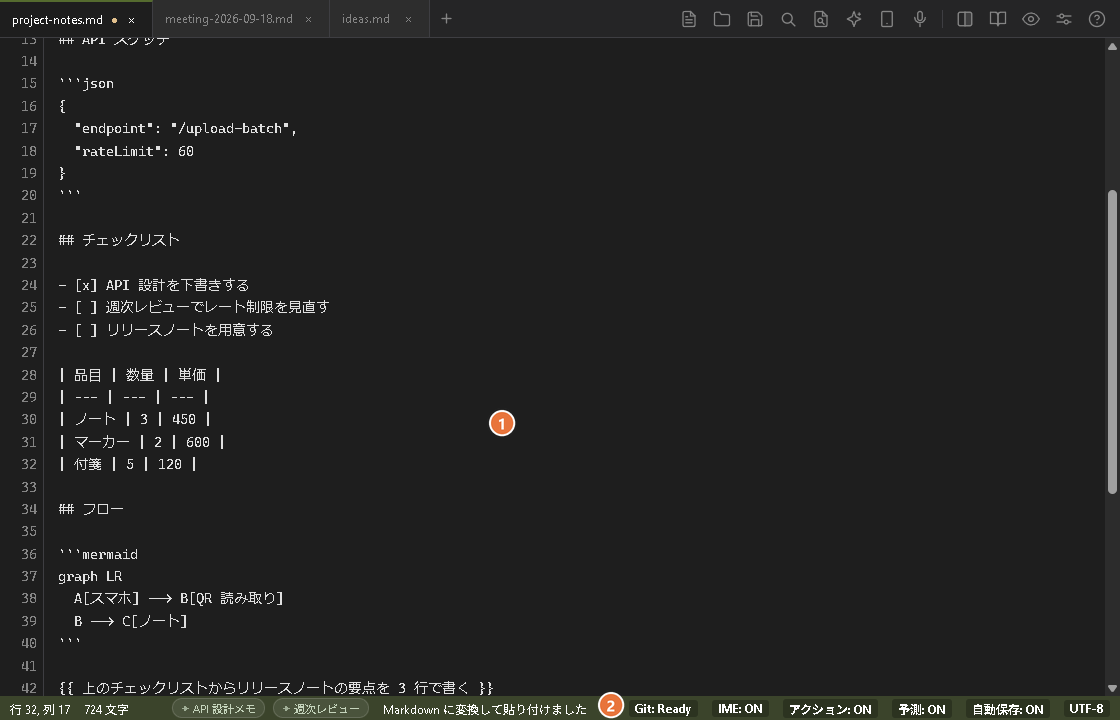Click the Git: Ready status indicator
The image size is (1120, 720).
click(x=662, y=709)
